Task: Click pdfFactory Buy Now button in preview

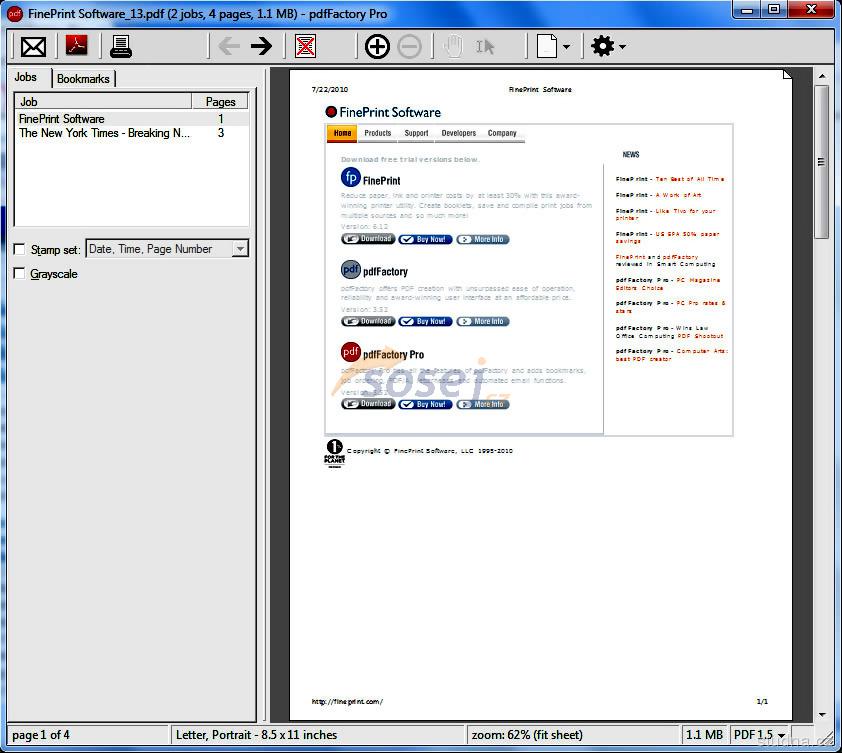Action: click(x=425, y=322)
